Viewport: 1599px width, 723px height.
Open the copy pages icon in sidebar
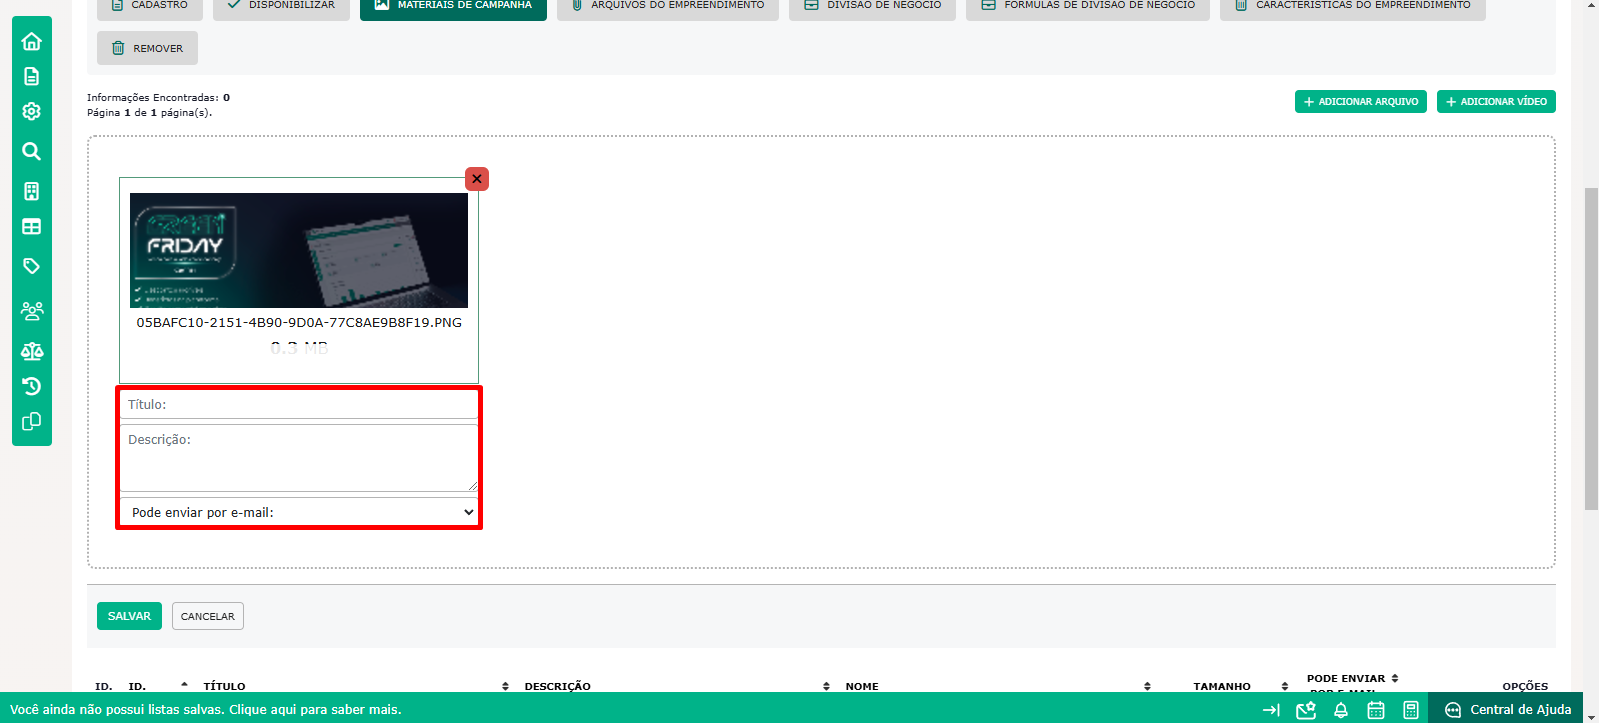click(31, 421)
